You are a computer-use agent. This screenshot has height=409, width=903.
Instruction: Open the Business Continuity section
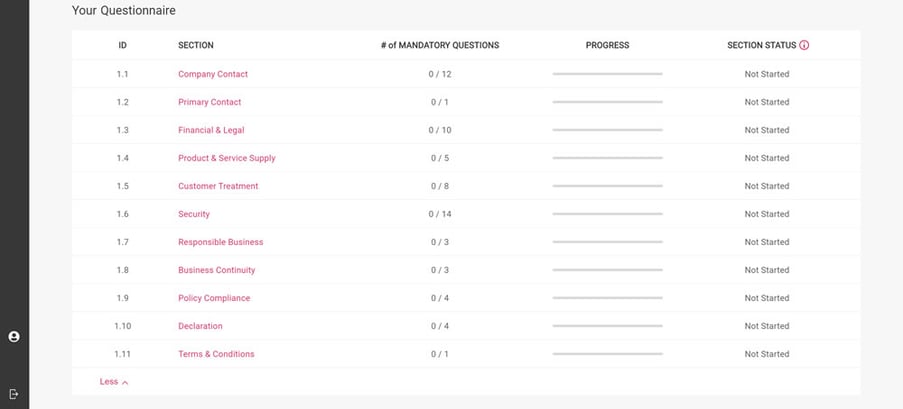click(x=217, y=270)
